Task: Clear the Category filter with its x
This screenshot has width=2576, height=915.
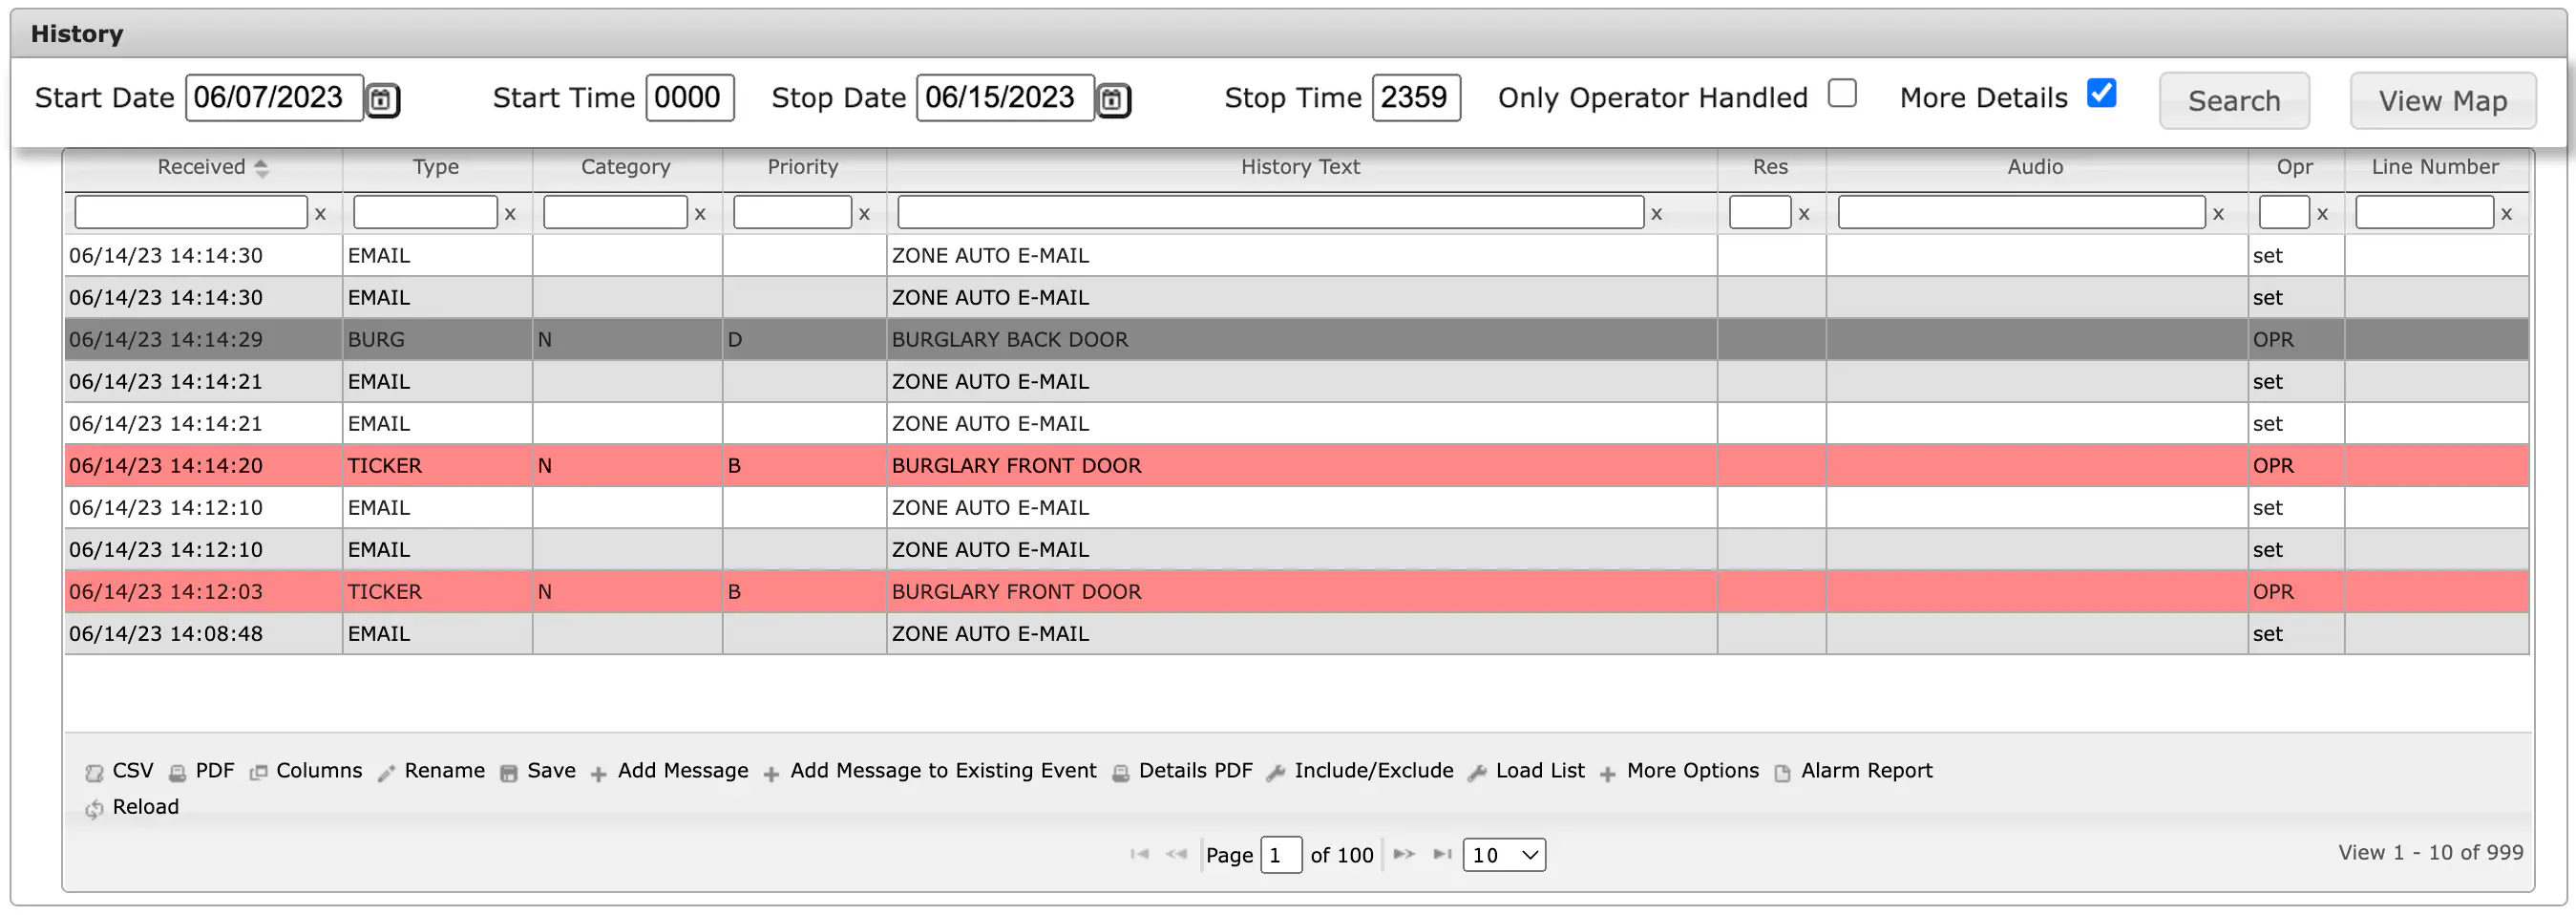Action: click(x=700, y=213)
